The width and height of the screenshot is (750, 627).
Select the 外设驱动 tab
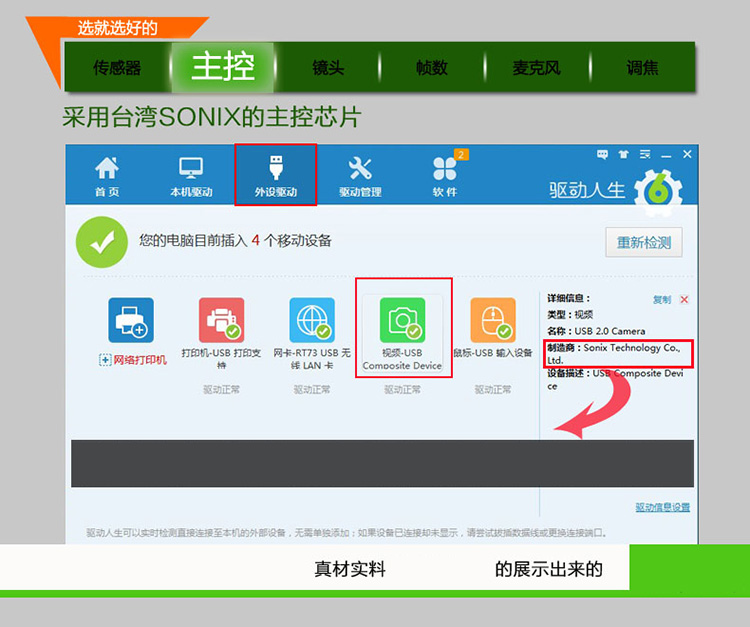coord(276,175)
